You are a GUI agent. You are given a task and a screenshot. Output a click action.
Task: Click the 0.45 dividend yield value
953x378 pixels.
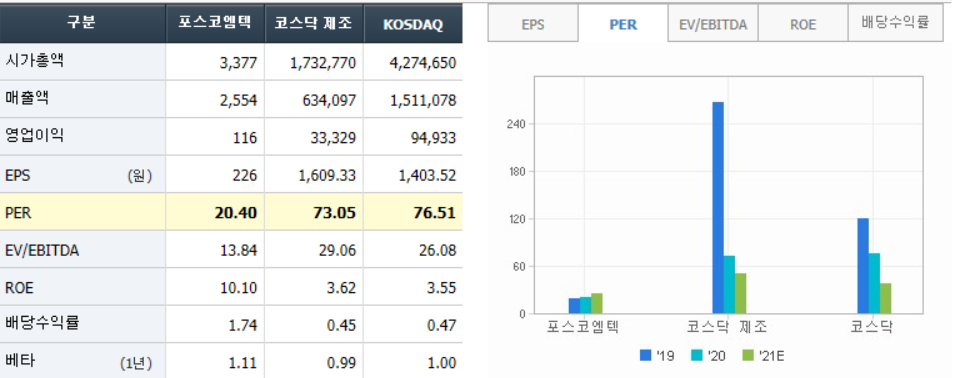(341, 326)
